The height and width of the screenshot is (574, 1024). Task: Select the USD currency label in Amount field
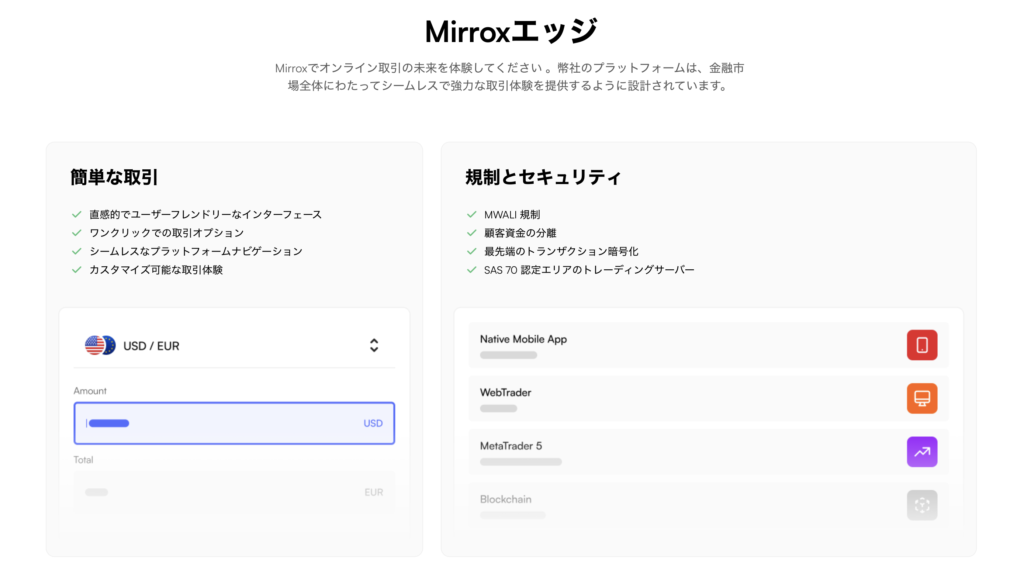373,423
